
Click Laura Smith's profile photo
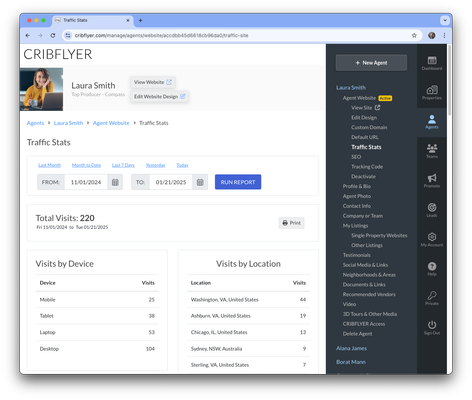[x=41, y=89]
